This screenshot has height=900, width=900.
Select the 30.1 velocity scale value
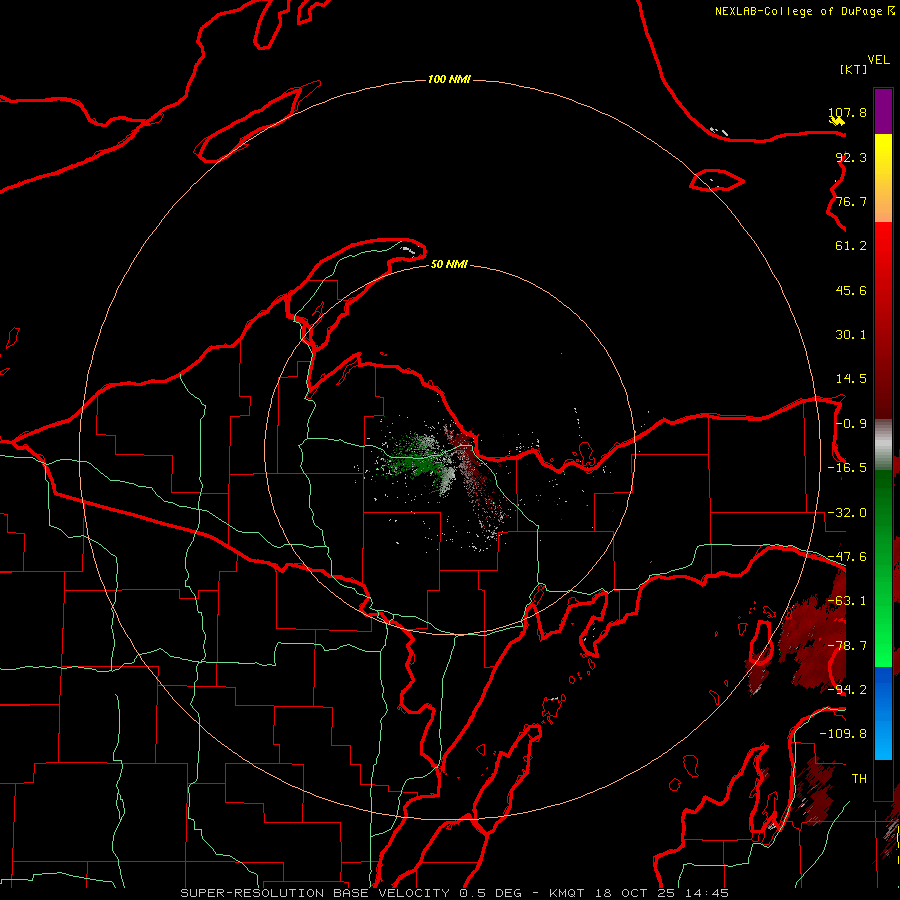851,335
